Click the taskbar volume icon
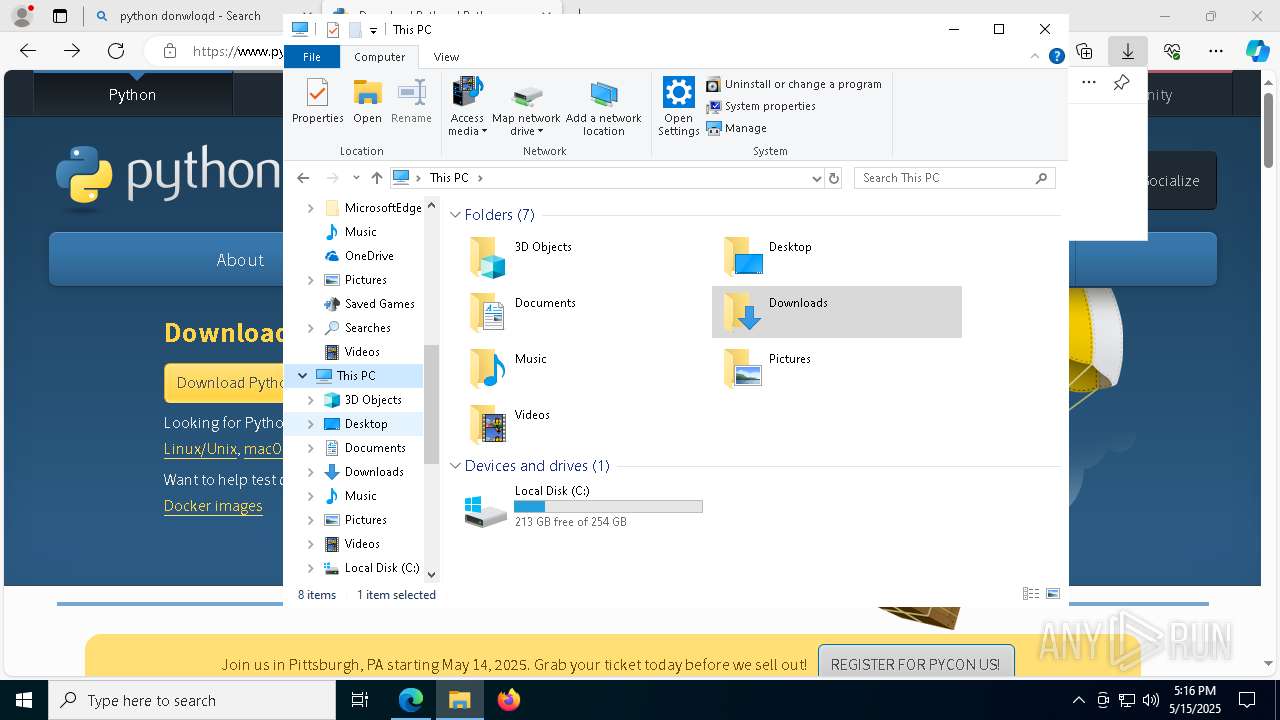This screenshot has width=1280, height=720. (x=1150, y=700)
